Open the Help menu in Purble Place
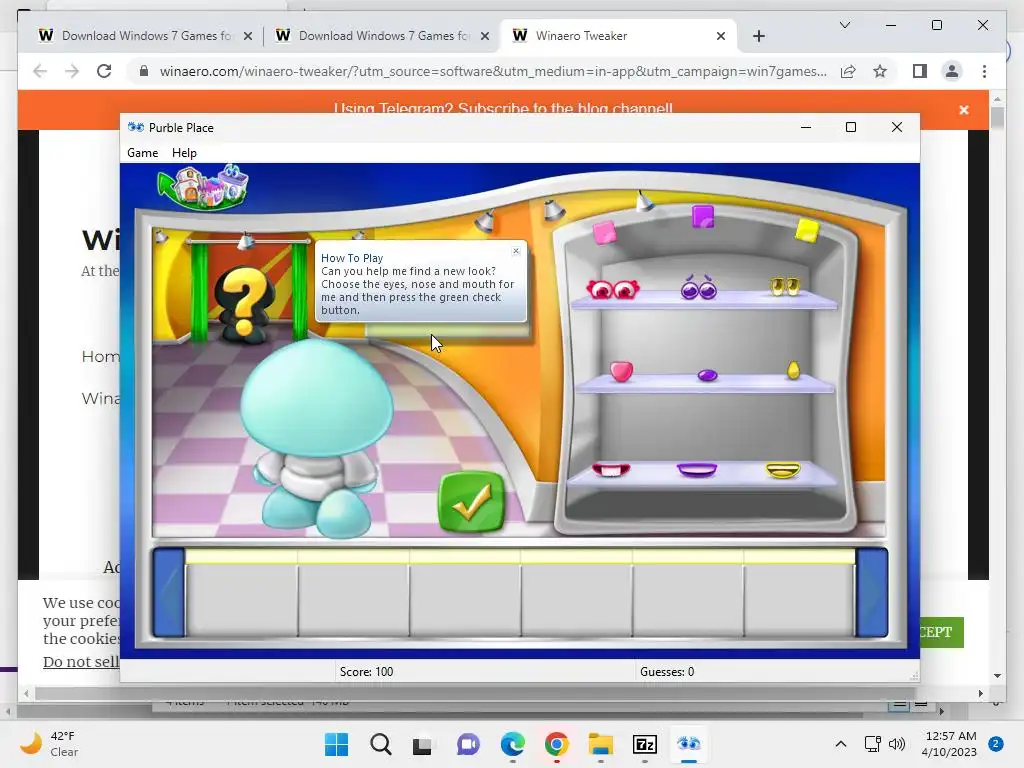The image size is (1024, 768). pyautogui.click(x=184, y=153)
